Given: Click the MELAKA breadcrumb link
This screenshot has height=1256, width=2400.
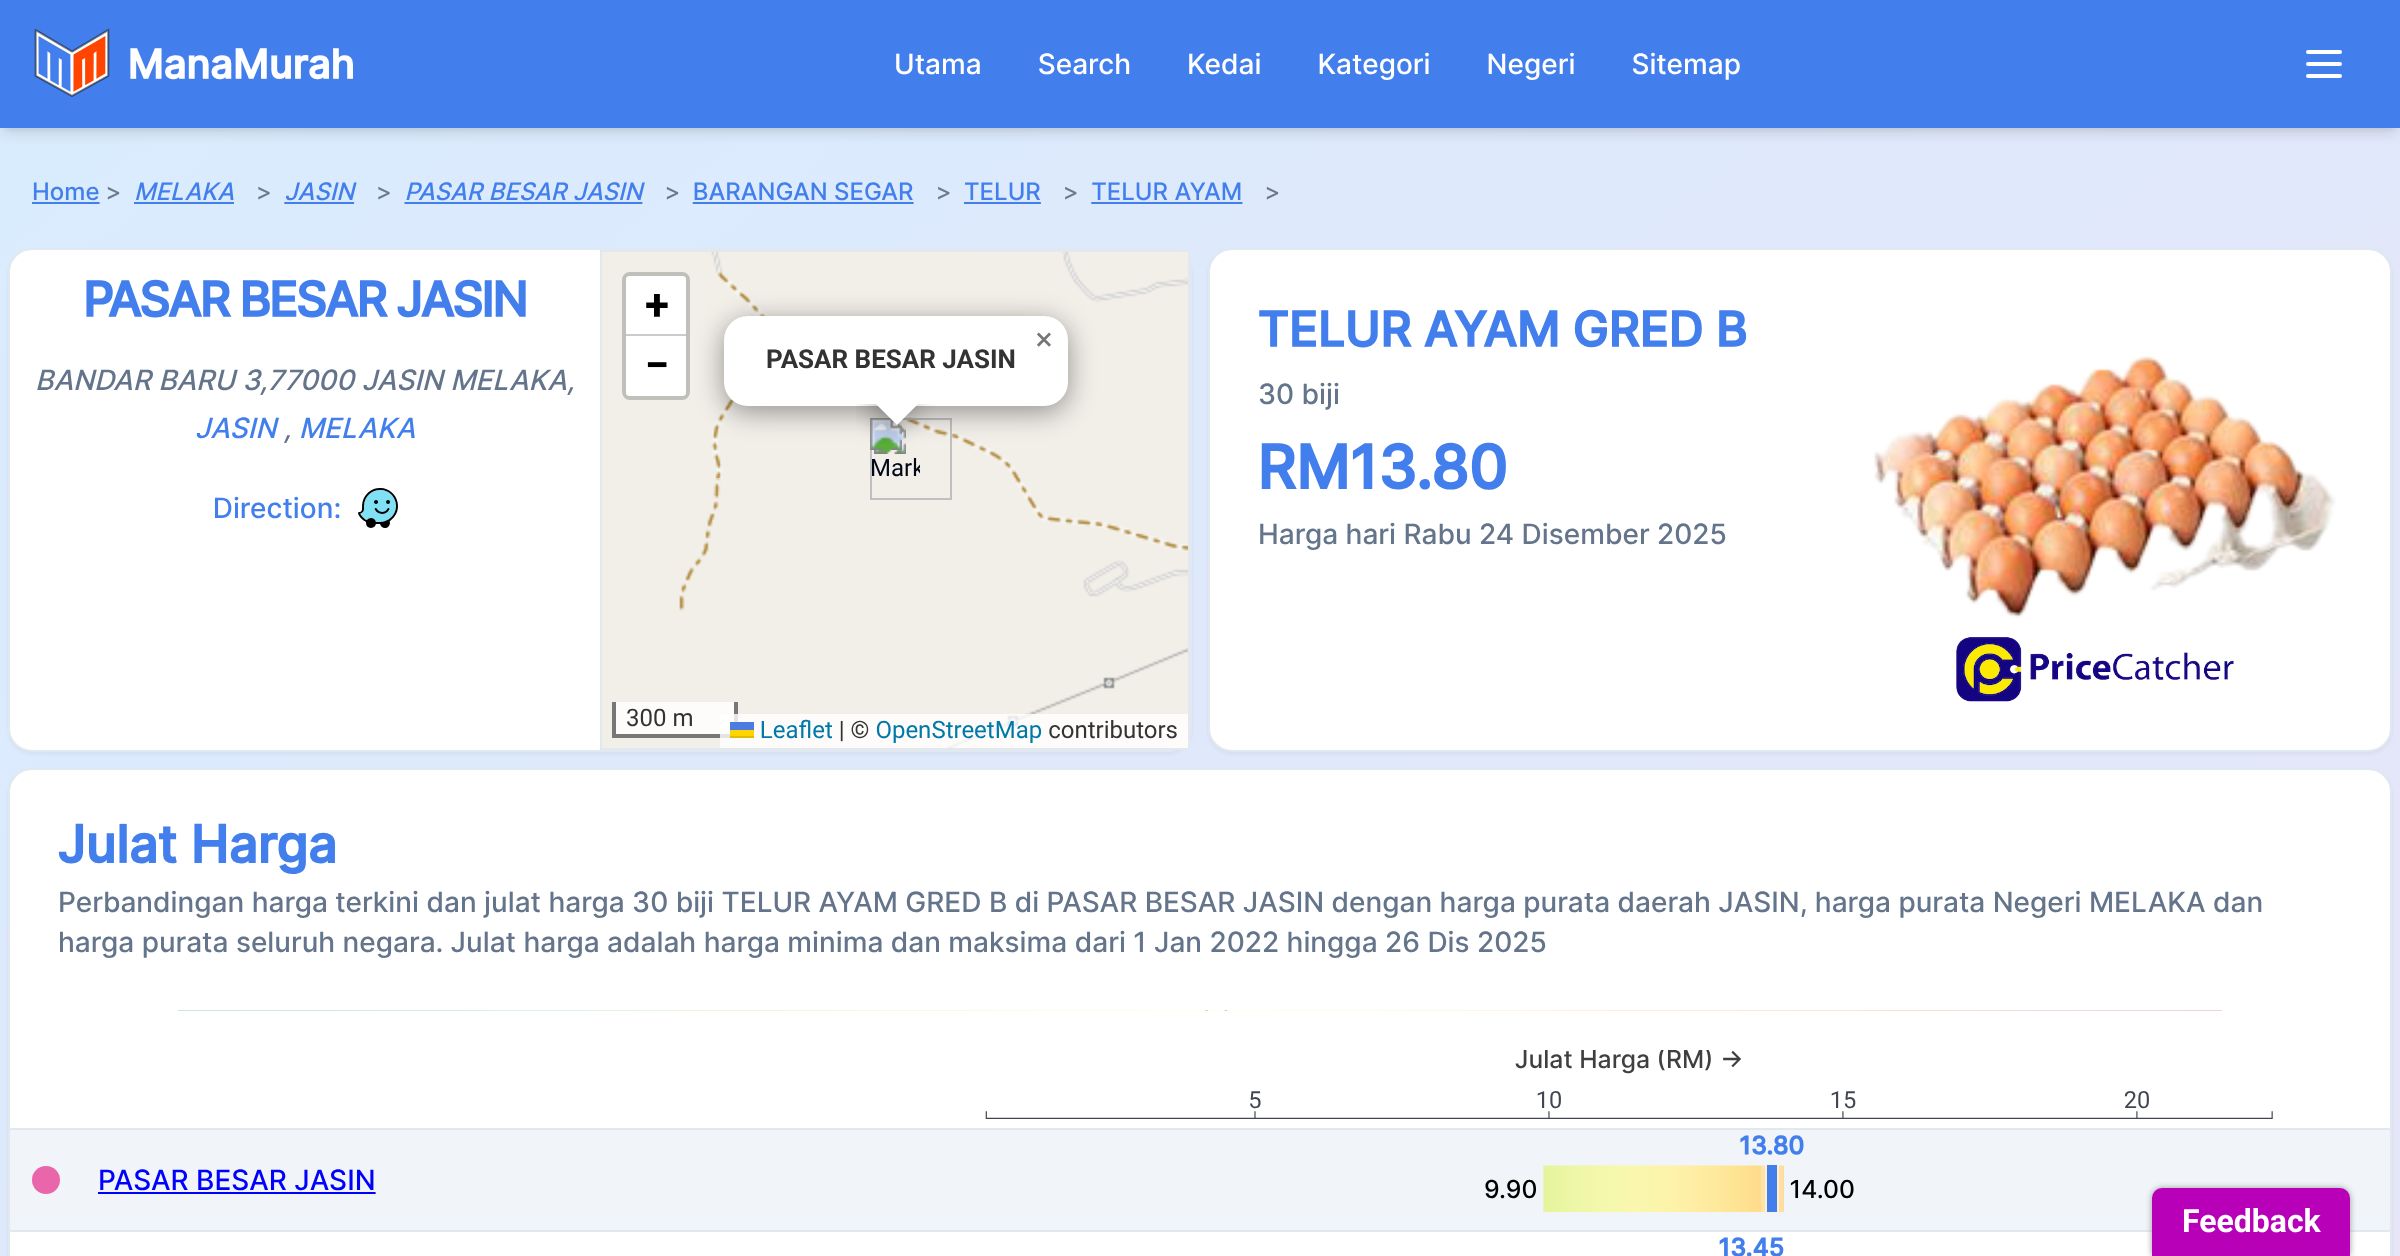Looking at the screenshot, I should pyautogui.click(x=184, y=191).
